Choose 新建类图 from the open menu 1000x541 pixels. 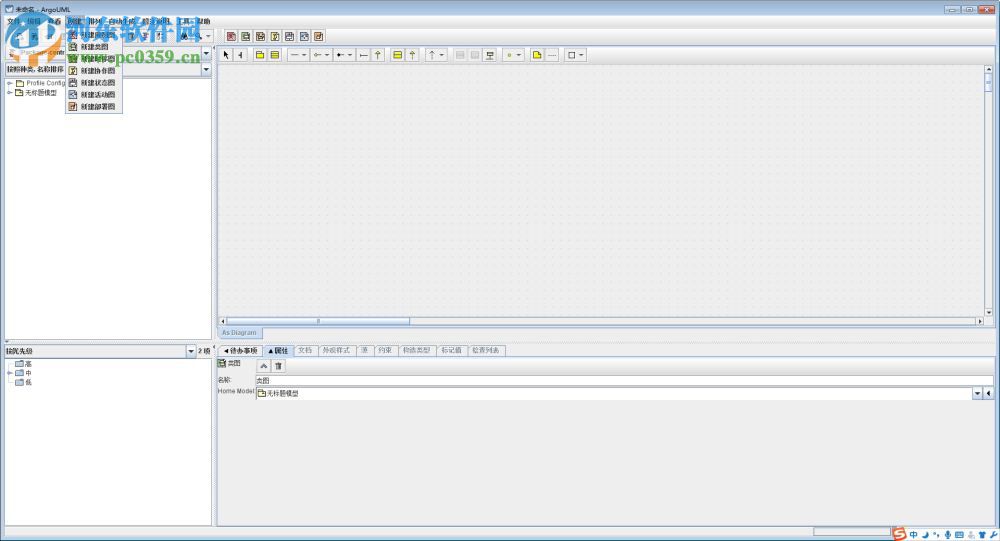point(94,47)
